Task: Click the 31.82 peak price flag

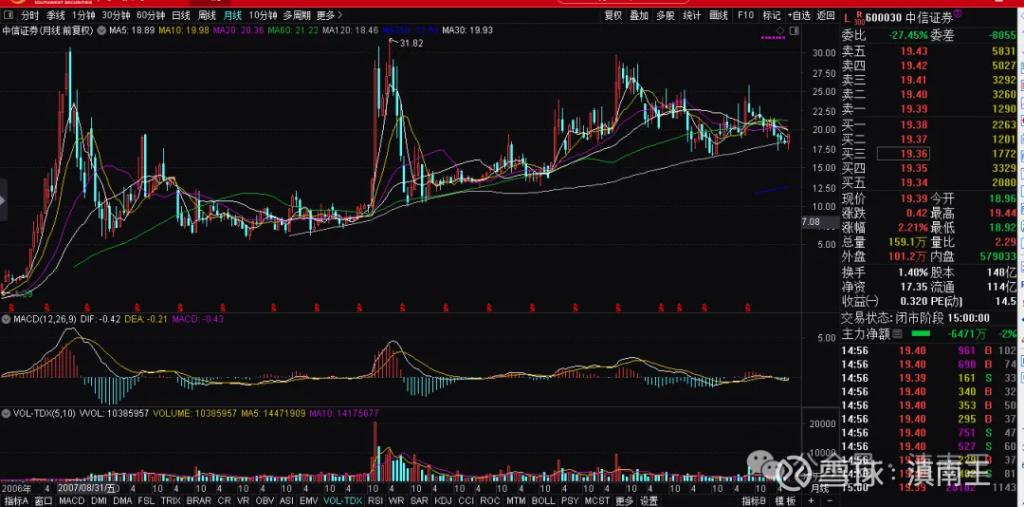Action: 408,43
